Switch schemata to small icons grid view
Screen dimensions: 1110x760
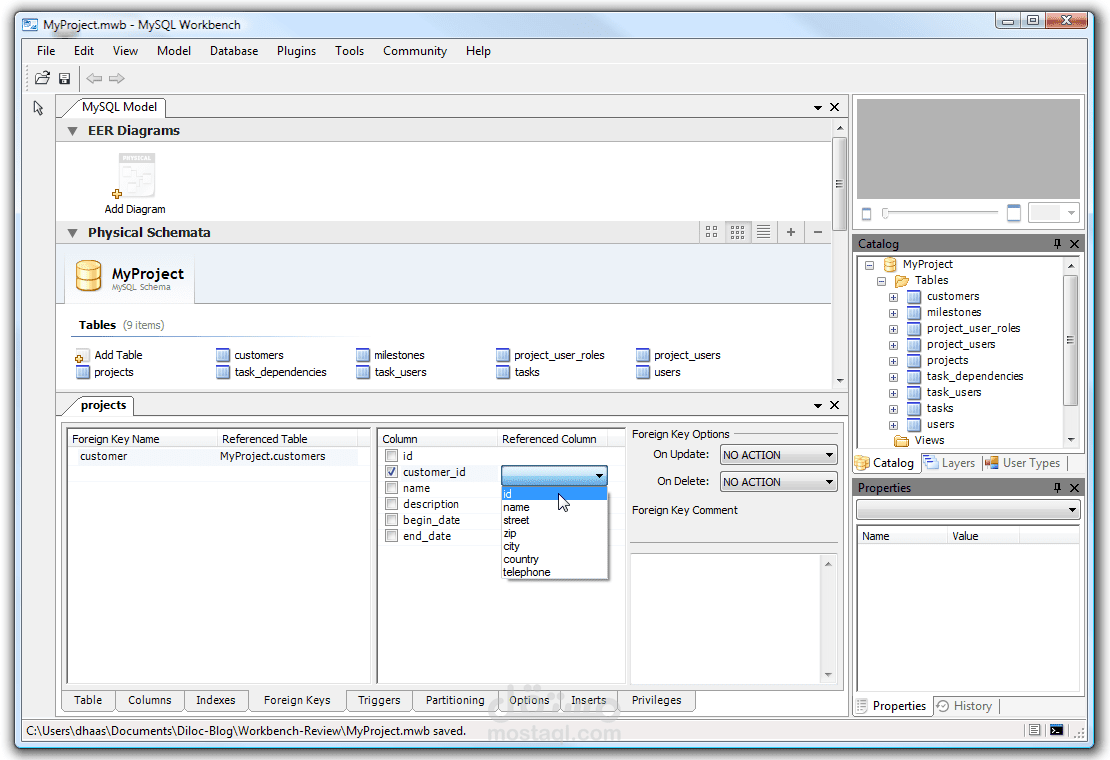(x=738, y=231)
